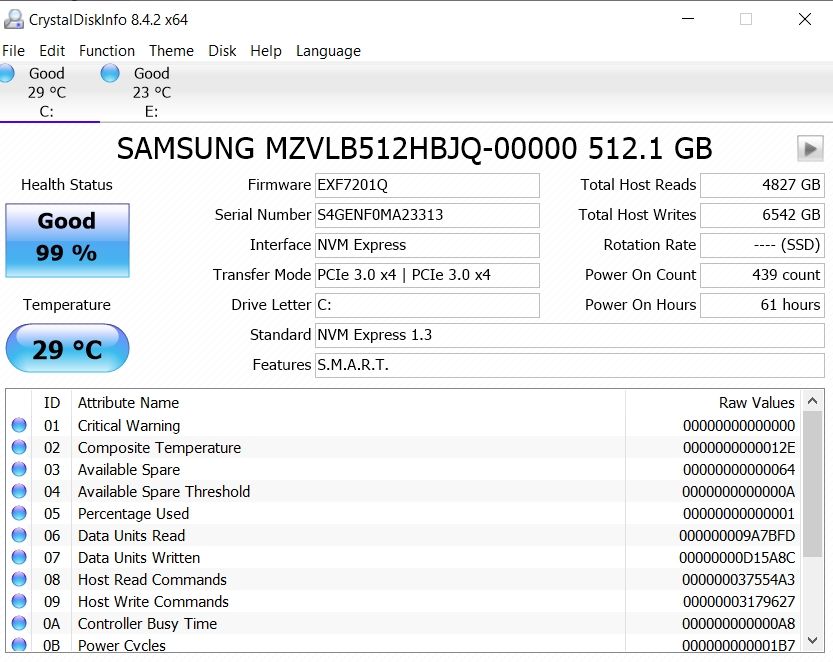This screenshot has width=833, height=662.
Task: Click raw value 0000000000012E
Action: 739,448
